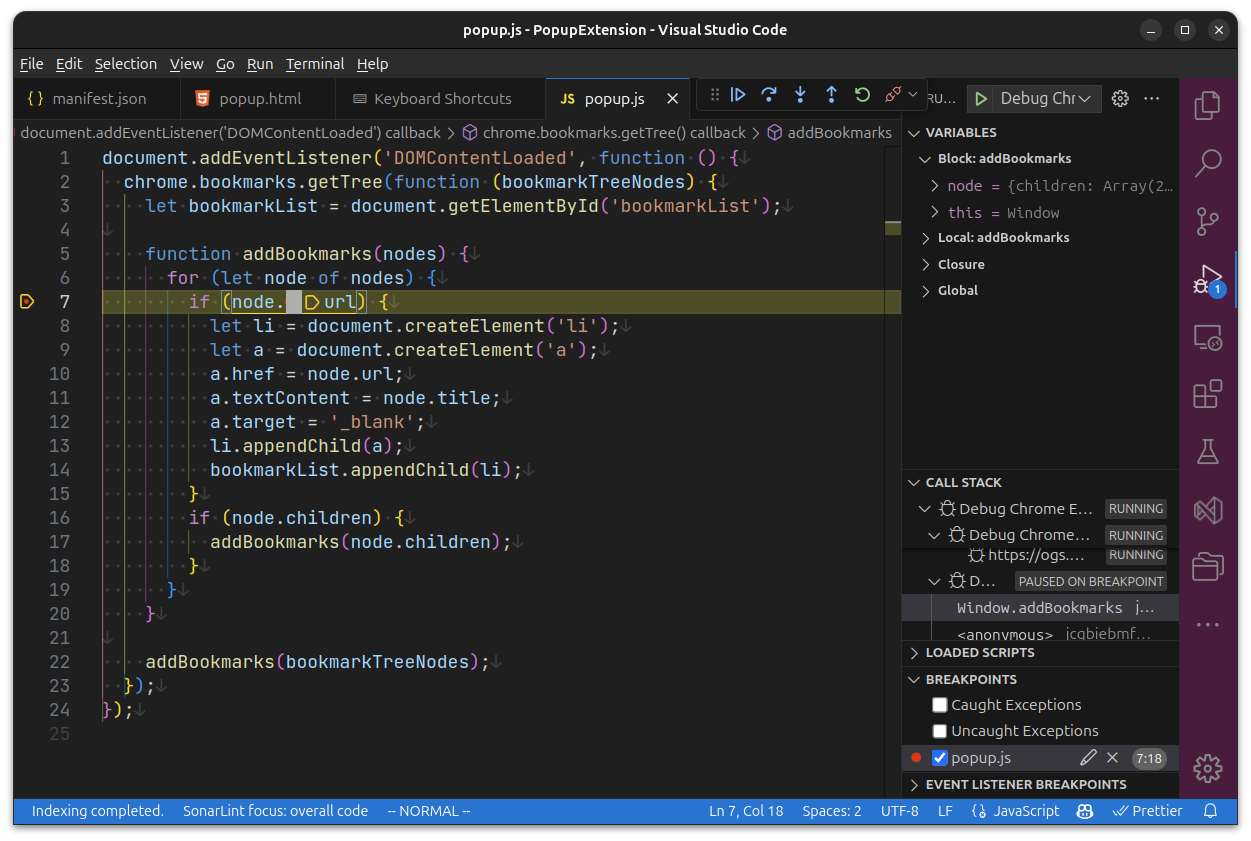Close the popup.js editor tab
The height and width of the screenshot is (841, 1251).
click(672, 99)
